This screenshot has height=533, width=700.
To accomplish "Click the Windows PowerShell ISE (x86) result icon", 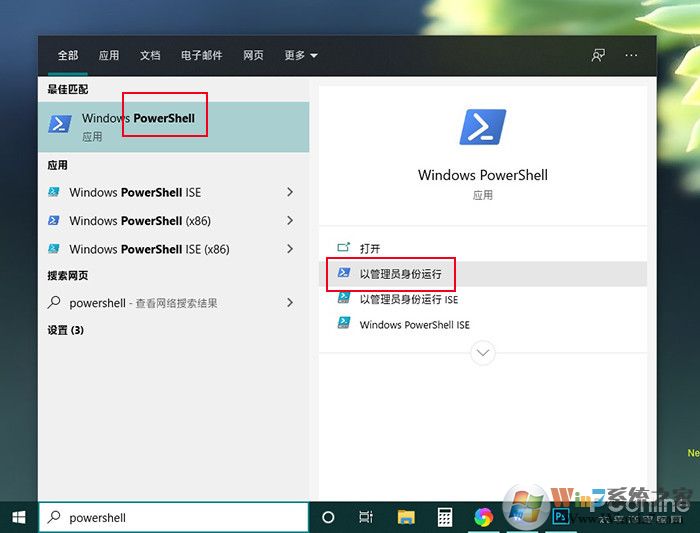I will tap(54, 249).
